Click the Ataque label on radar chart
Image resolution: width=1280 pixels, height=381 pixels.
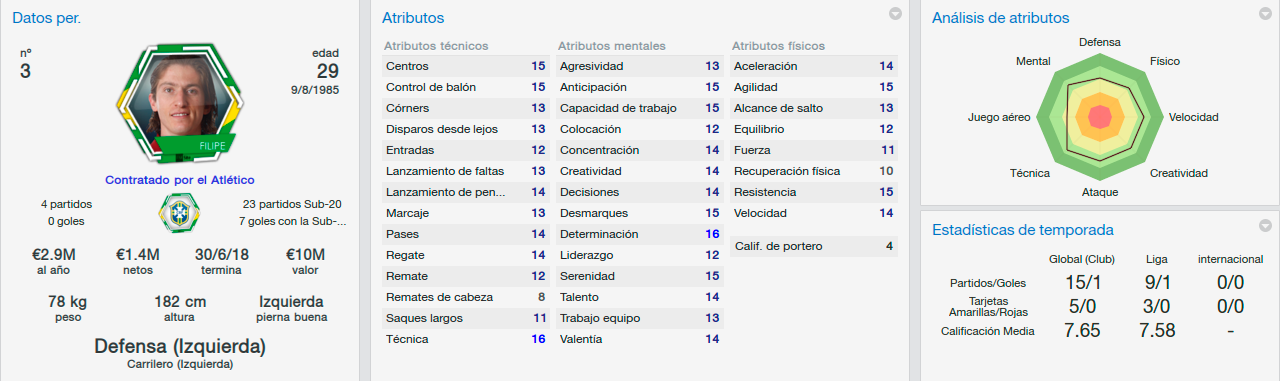[1100, 192]
